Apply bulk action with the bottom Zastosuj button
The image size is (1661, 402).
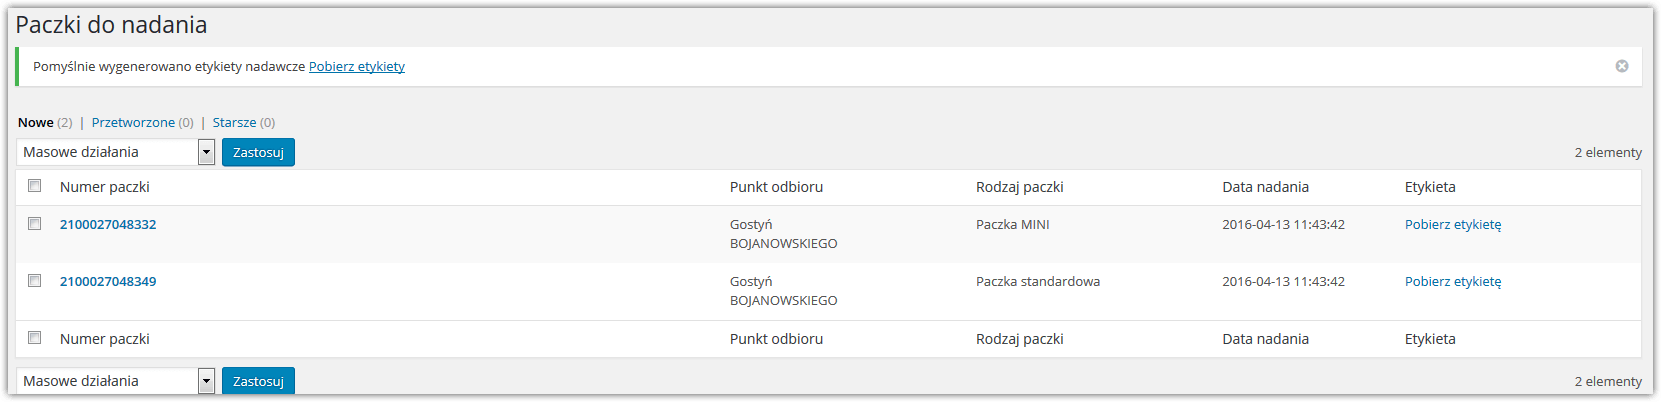(258, 381)
